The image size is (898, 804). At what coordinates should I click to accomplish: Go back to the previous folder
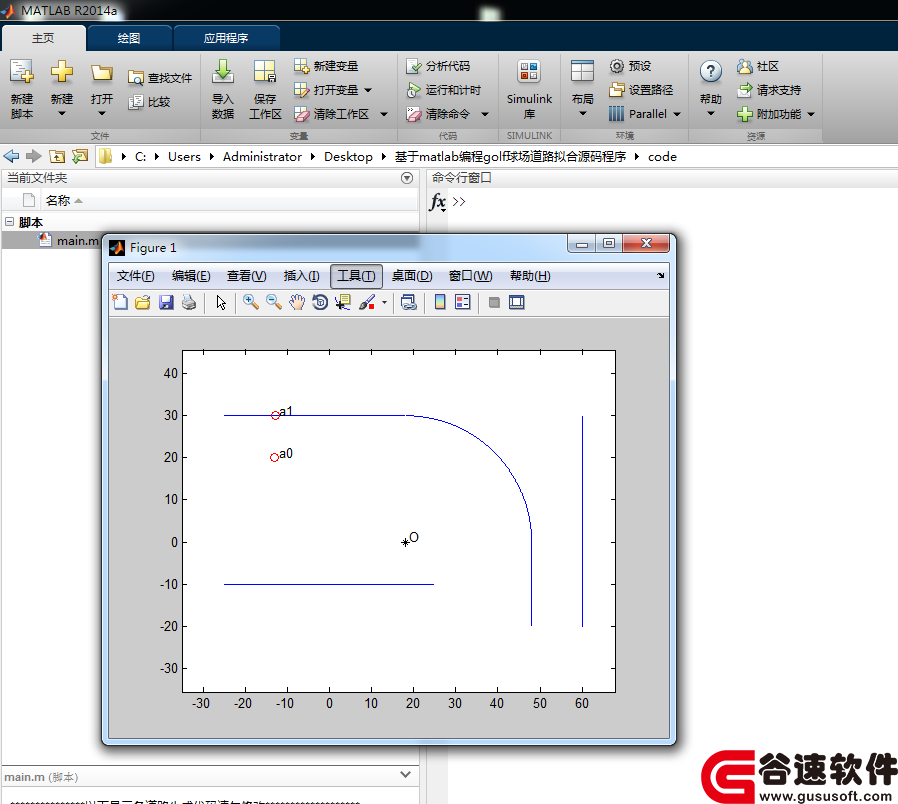point(11,156)
